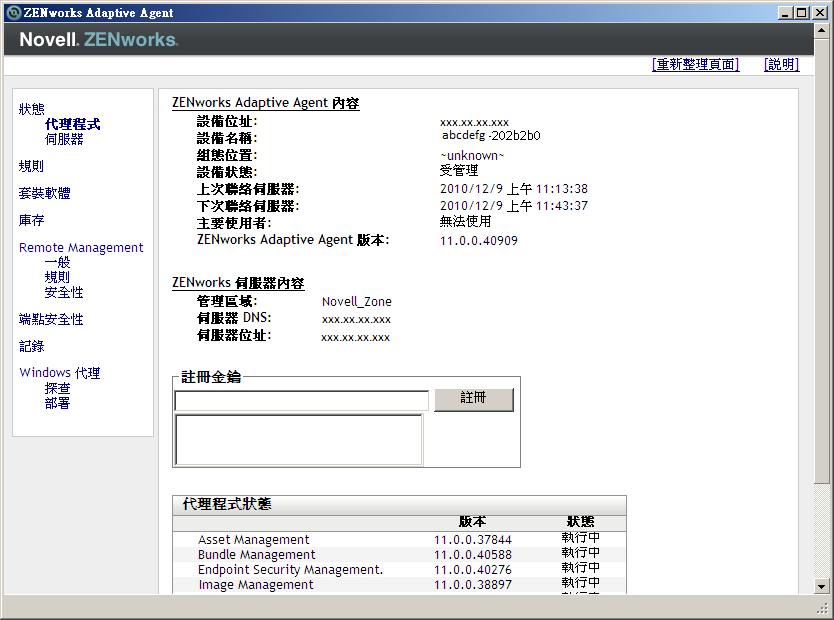Select 部署 under Windows 代理
The width and height of the screenshot is (834, 620).
tap(57, 403)
